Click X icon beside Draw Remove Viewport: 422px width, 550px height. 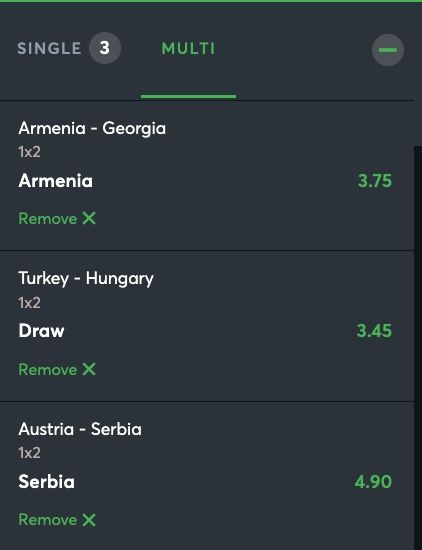pyautogui.click(x=89, y=369)
